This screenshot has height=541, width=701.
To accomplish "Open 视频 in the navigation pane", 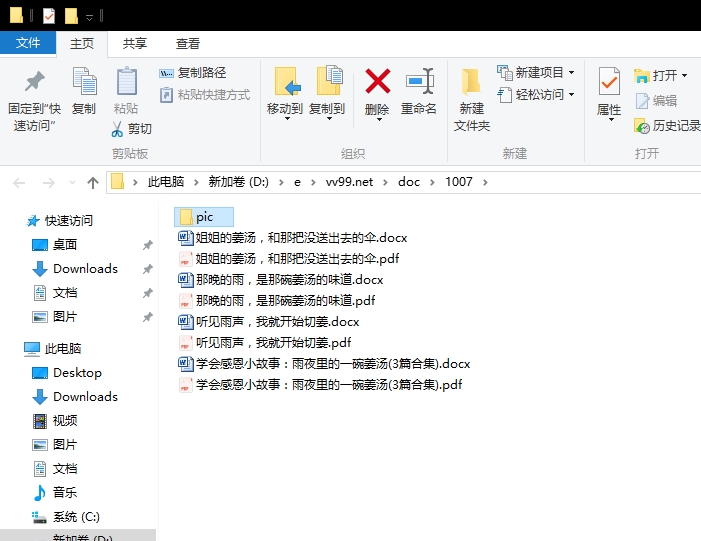I will point(55,421).
